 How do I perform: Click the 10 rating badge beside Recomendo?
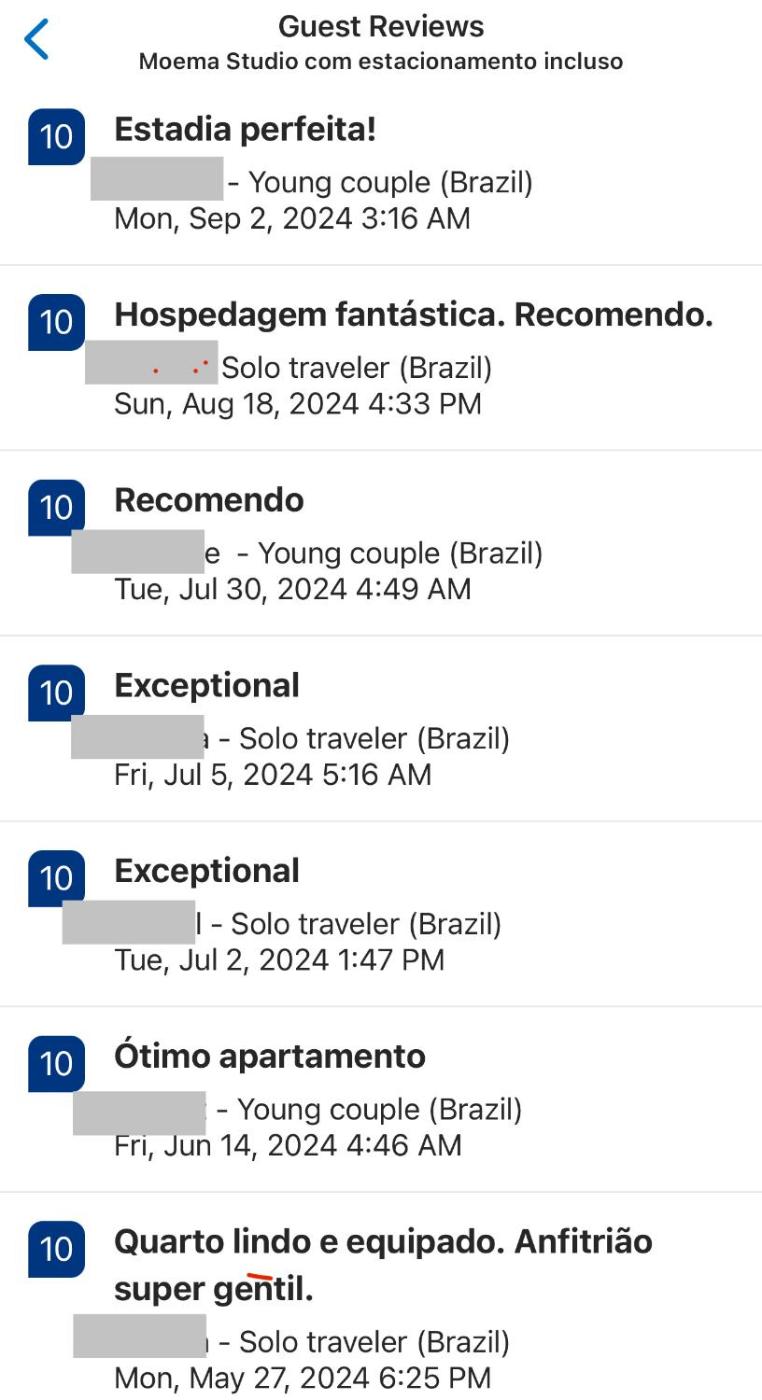tap(56, 507)
